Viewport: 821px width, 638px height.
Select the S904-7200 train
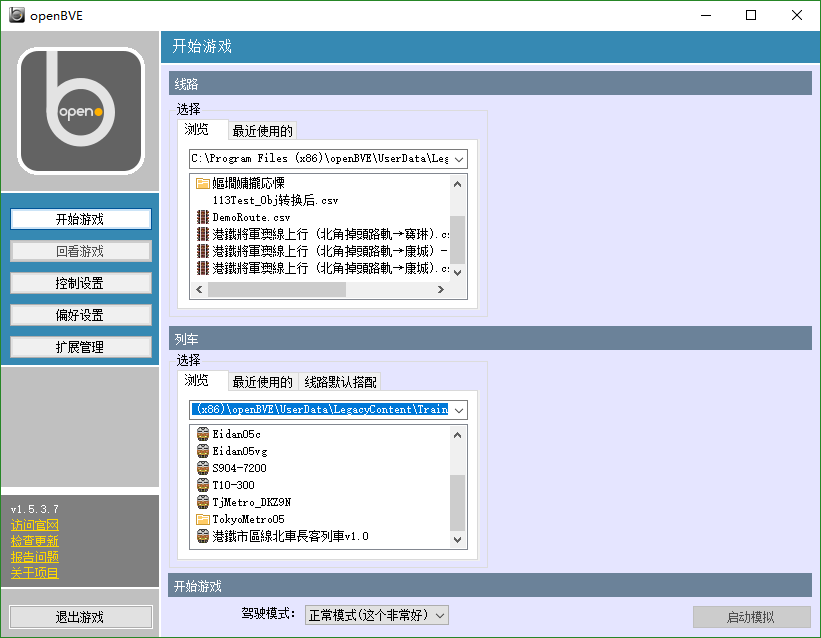click(239, 468)
